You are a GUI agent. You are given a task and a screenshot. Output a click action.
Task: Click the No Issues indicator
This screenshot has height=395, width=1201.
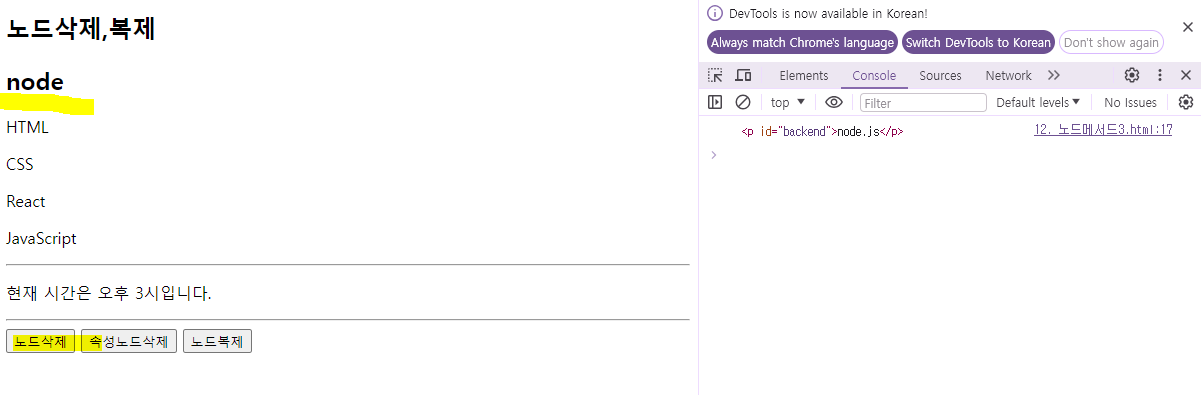coord(1130,102)
